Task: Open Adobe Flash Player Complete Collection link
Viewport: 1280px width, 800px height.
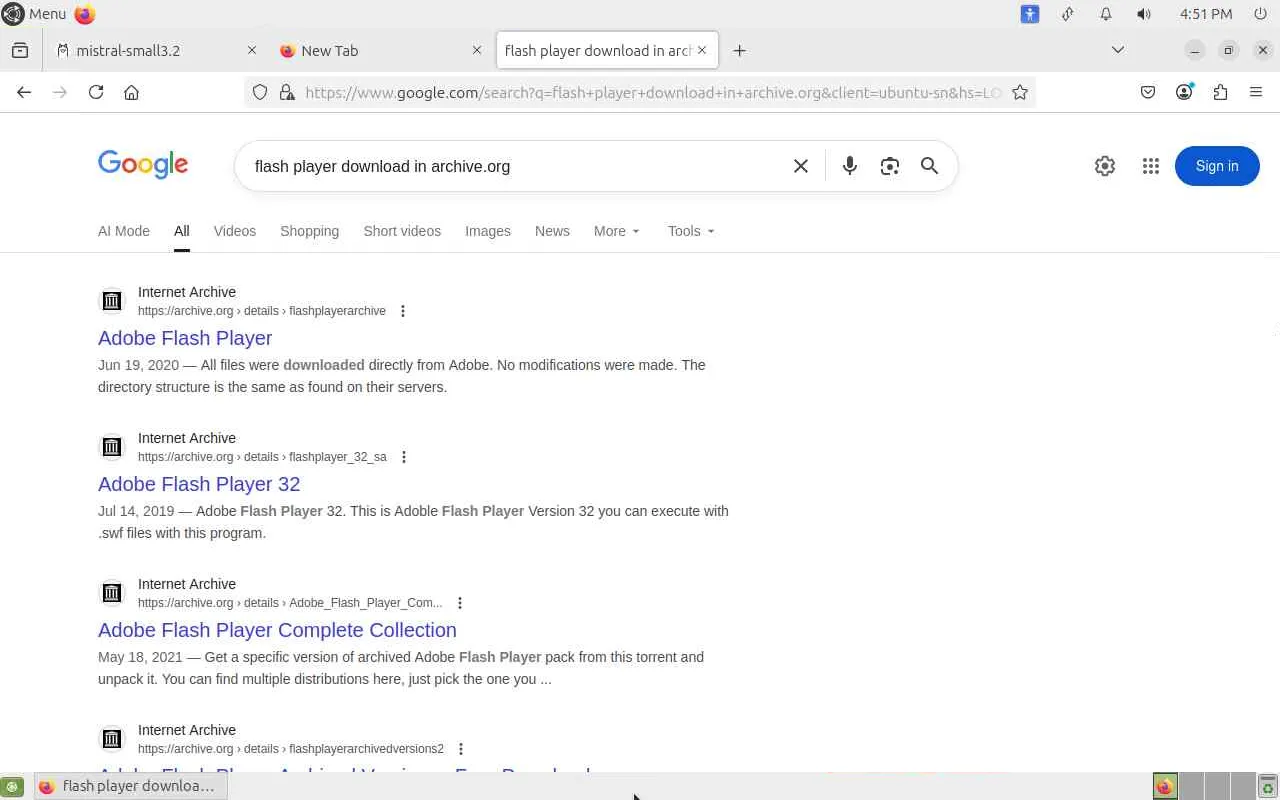Action: (277, 630)
